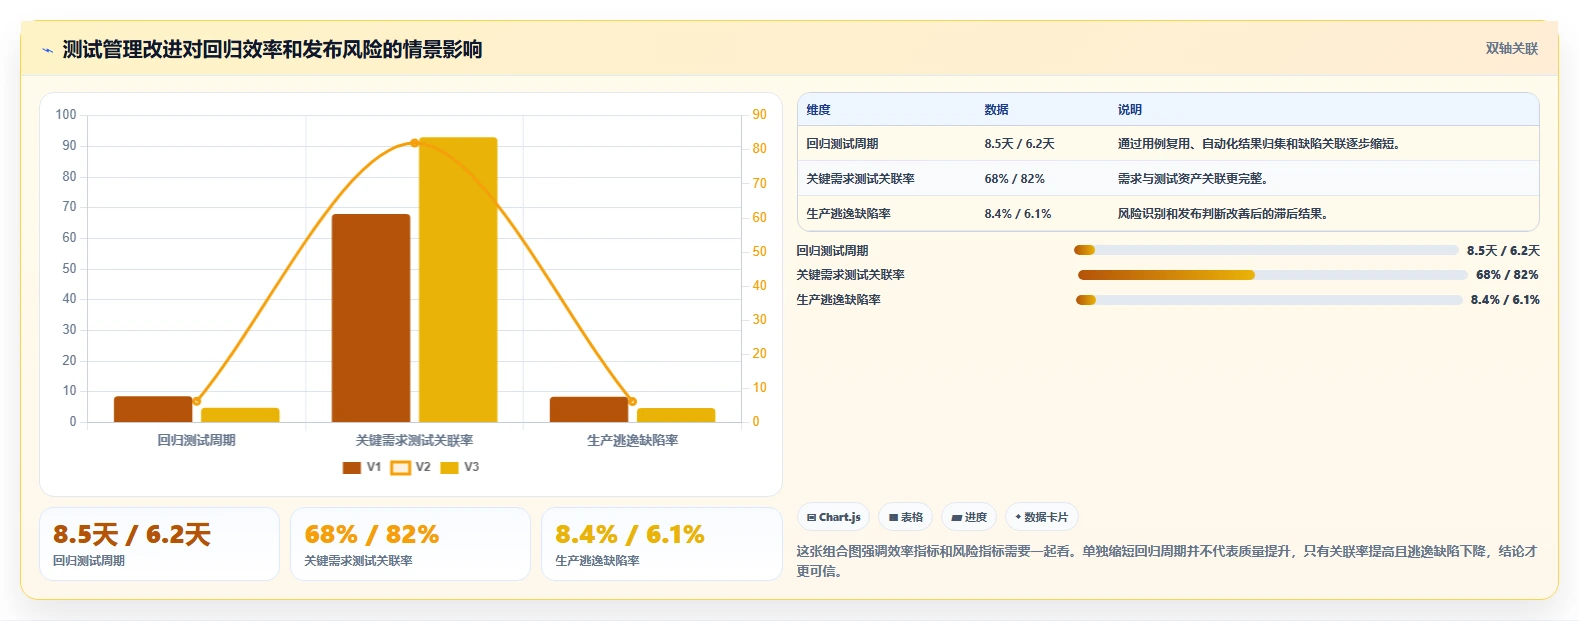Toggle the V1 legend swatch
This screenshot has height=621, width=1579.
point(351,467)
